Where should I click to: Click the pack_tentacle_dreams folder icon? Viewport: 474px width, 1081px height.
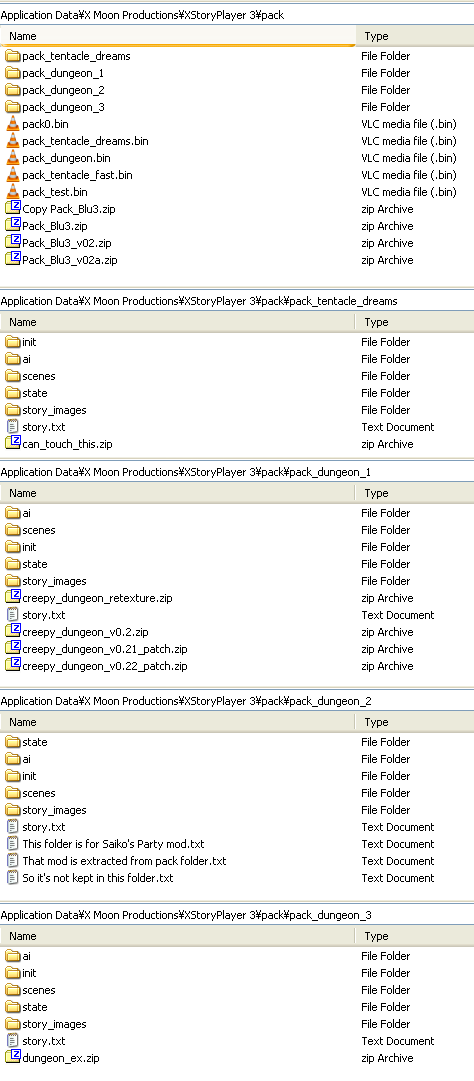[12, 56]
